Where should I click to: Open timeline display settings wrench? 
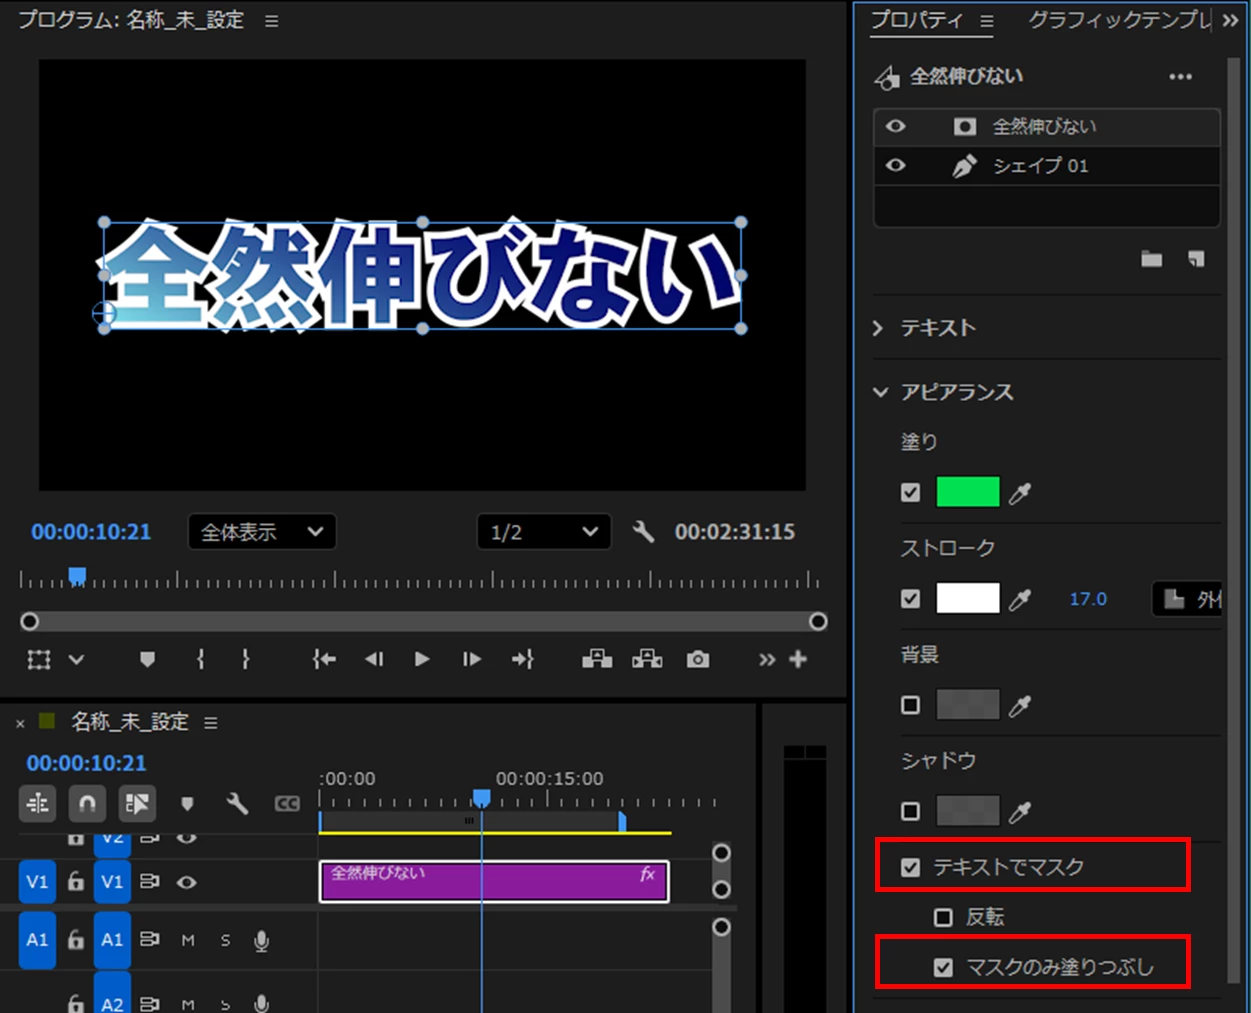coord(237,803)
